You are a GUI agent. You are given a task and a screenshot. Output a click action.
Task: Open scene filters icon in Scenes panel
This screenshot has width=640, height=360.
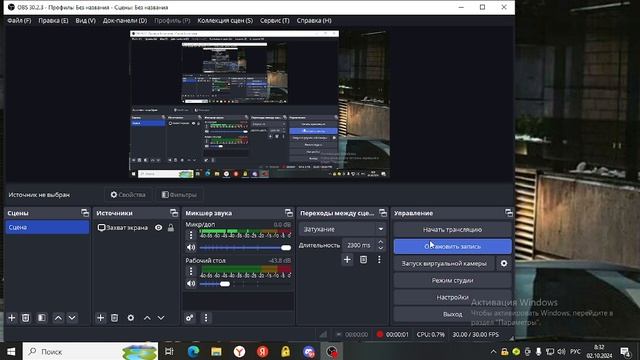42,318
